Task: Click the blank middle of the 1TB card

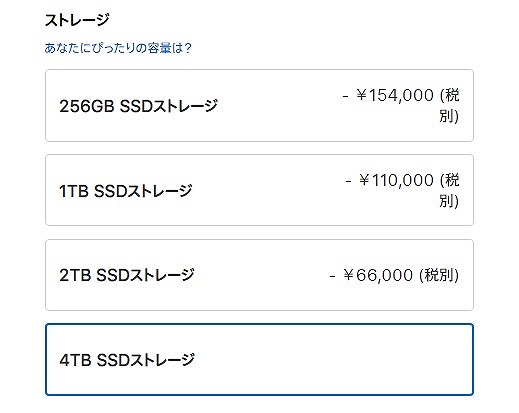Action: pyautogui.click(x=268, y=190)
